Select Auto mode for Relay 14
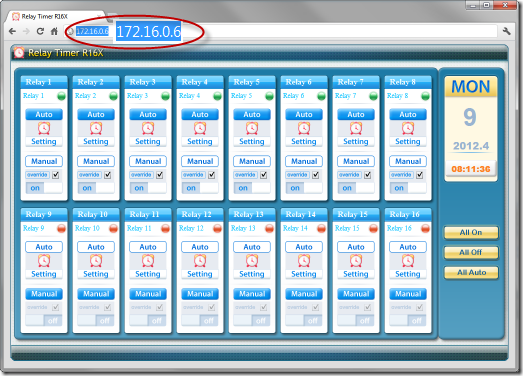This screenshot has width=523, height=376. coord(304,247)
